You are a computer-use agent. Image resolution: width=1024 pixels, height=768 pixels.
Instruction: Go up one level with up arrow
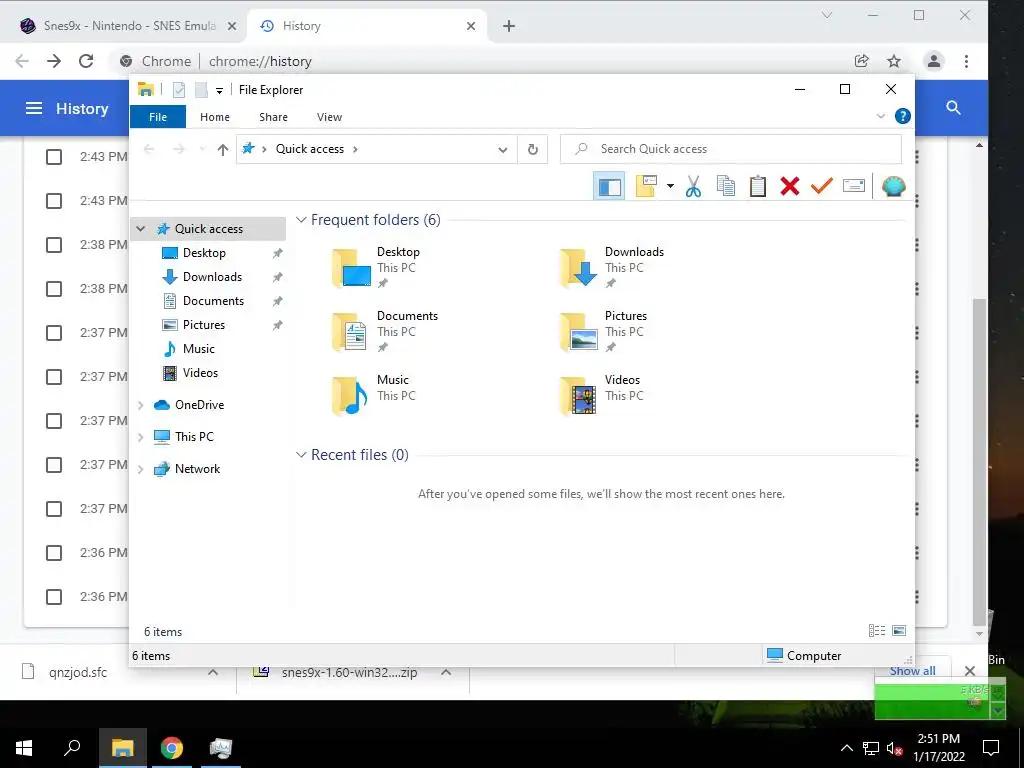223,150
